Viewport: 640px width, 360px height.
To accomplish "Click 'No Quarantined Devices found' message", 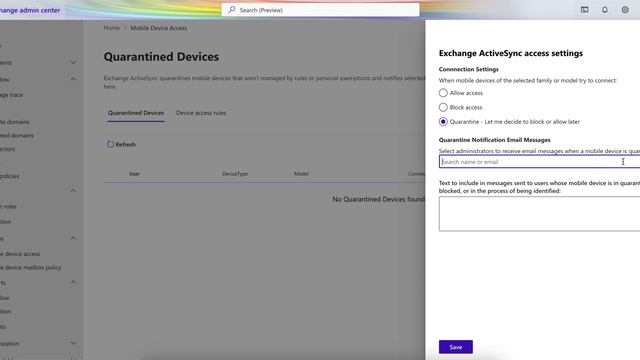I will (x=378, y=199).
